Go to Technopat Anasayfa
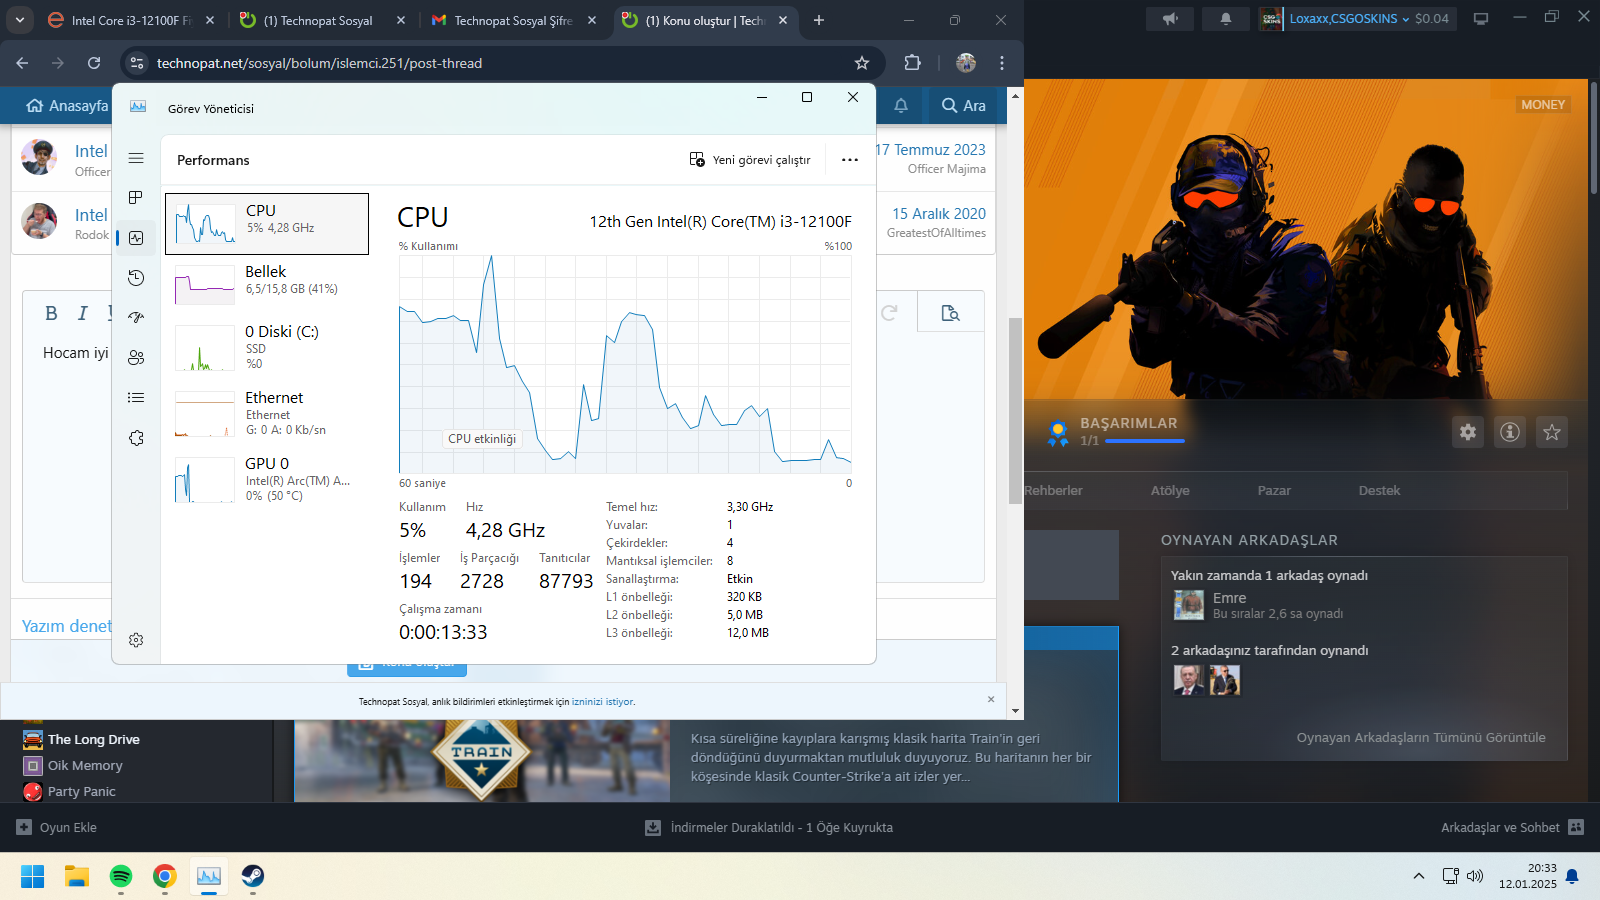This screenshot has width=1600, height=900. coord(67,106)
